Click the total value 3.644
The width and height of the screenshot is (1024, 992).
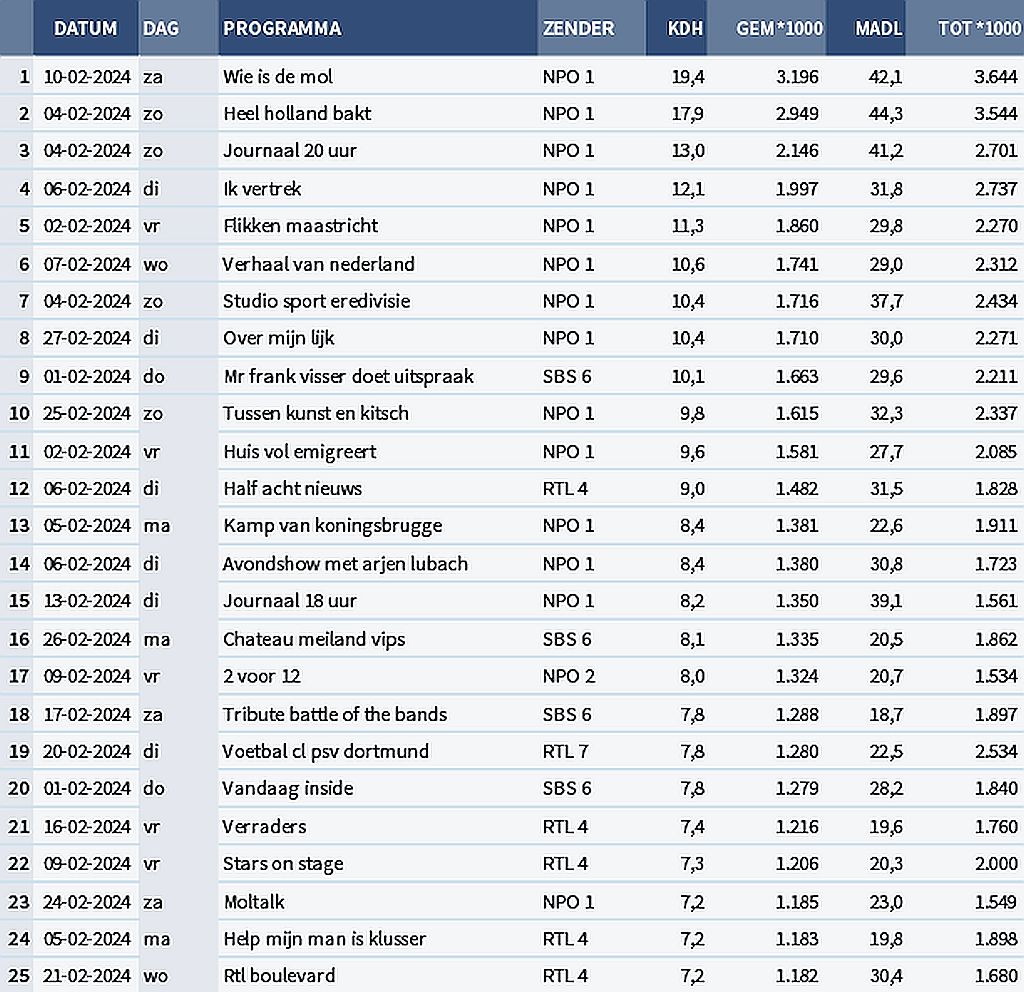(996, 77)
